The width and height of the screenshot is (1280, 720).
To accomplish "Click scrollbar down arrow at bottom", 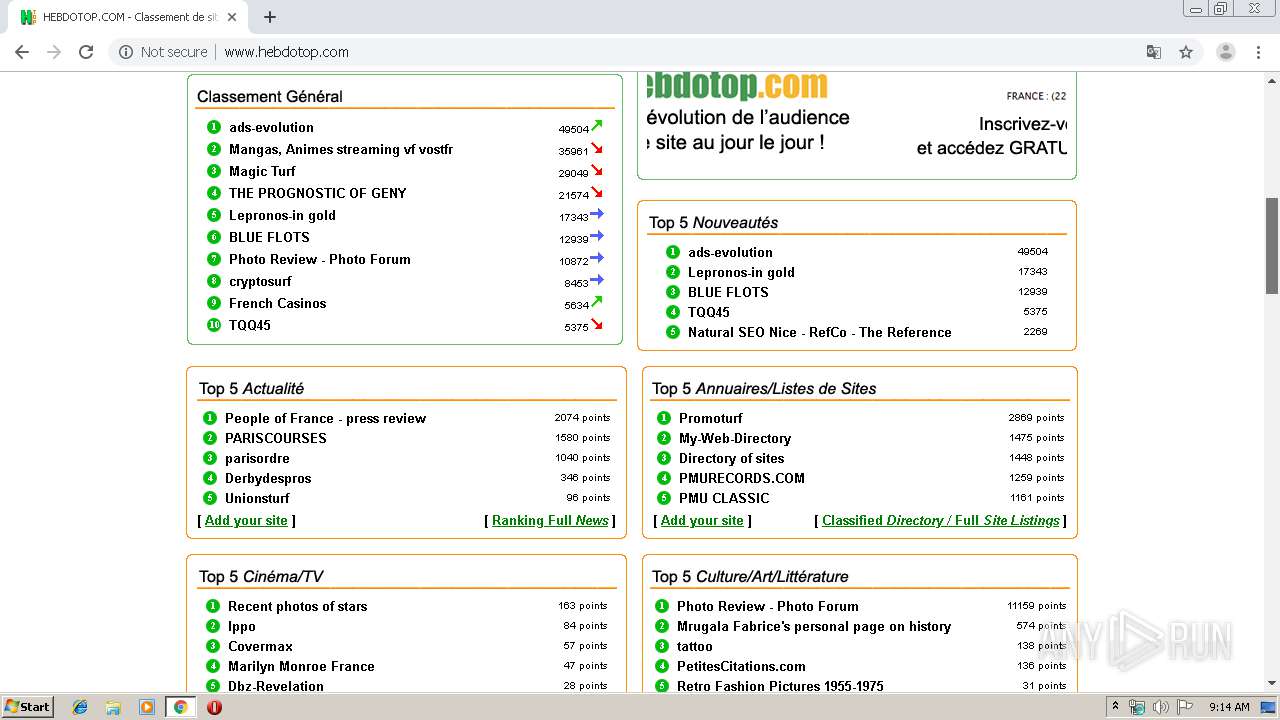I will coord(1272,683).
